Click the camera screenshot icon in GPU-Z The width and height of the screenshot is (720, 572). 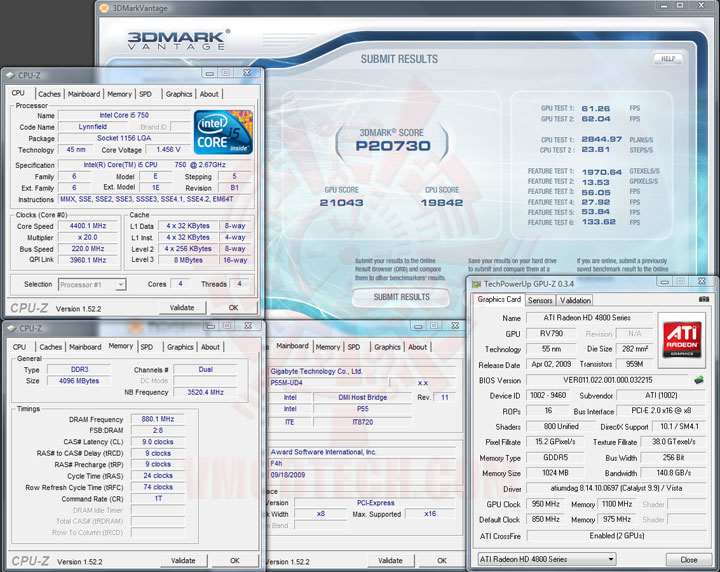click(x=703, y=299)
